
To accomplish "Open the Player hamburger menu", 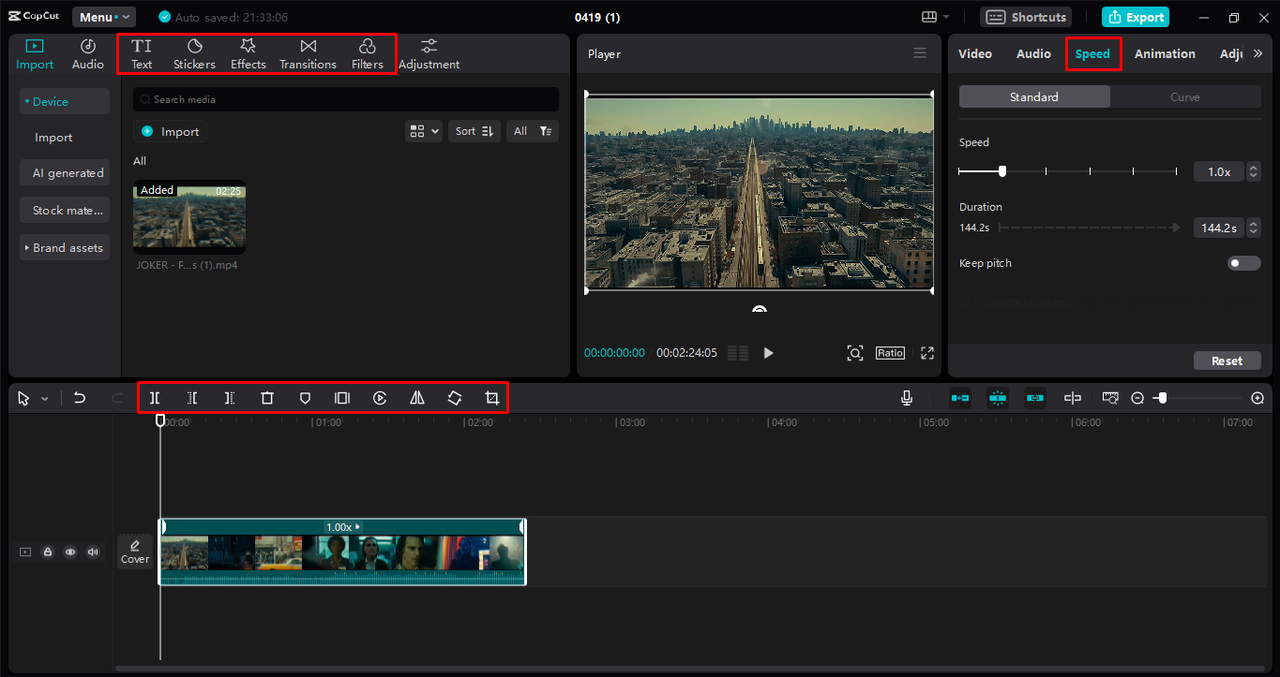I will pos(920,54).
